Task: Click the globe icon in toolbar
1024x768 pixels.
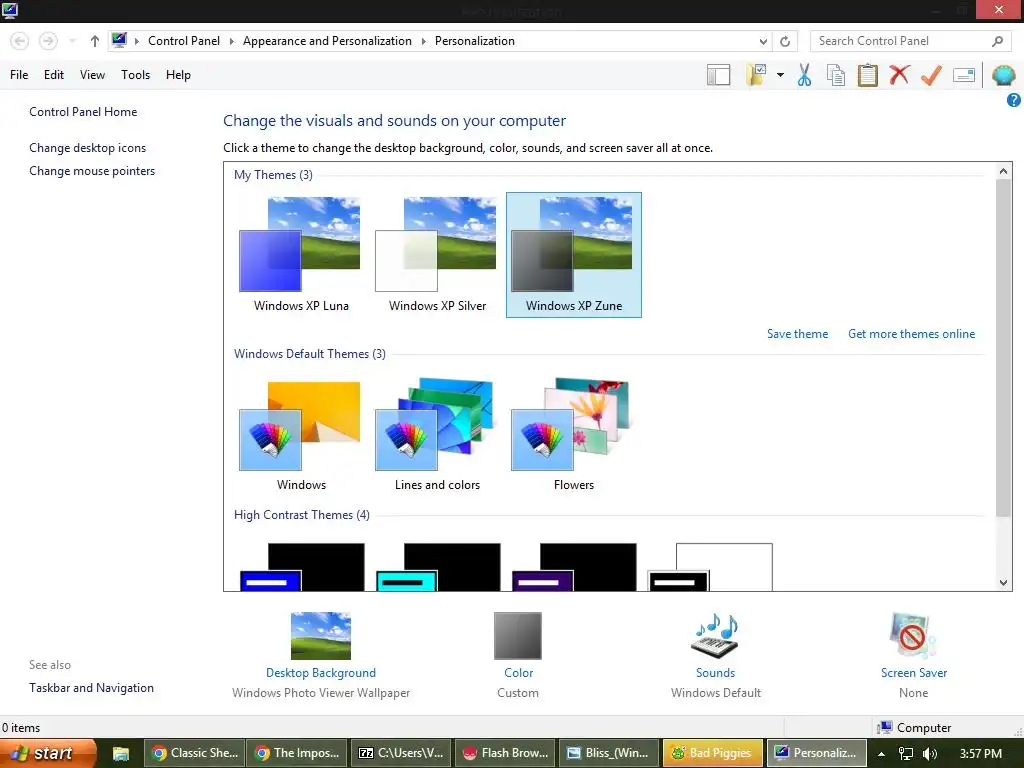Action: (x=1003, y=75)
